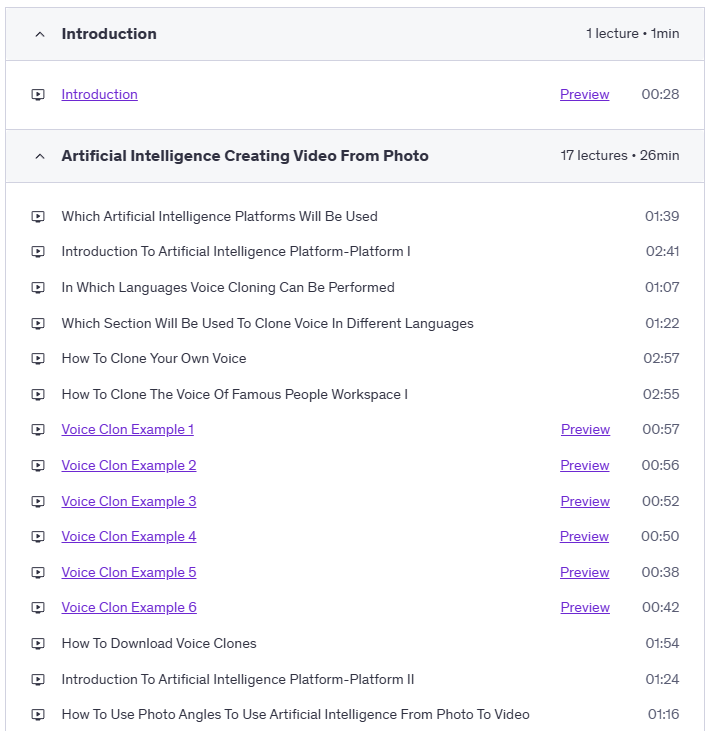Screen dimensions: 717x731
Task: Preview Voice Clon Example 3
Action: click(x=585, y=501)
